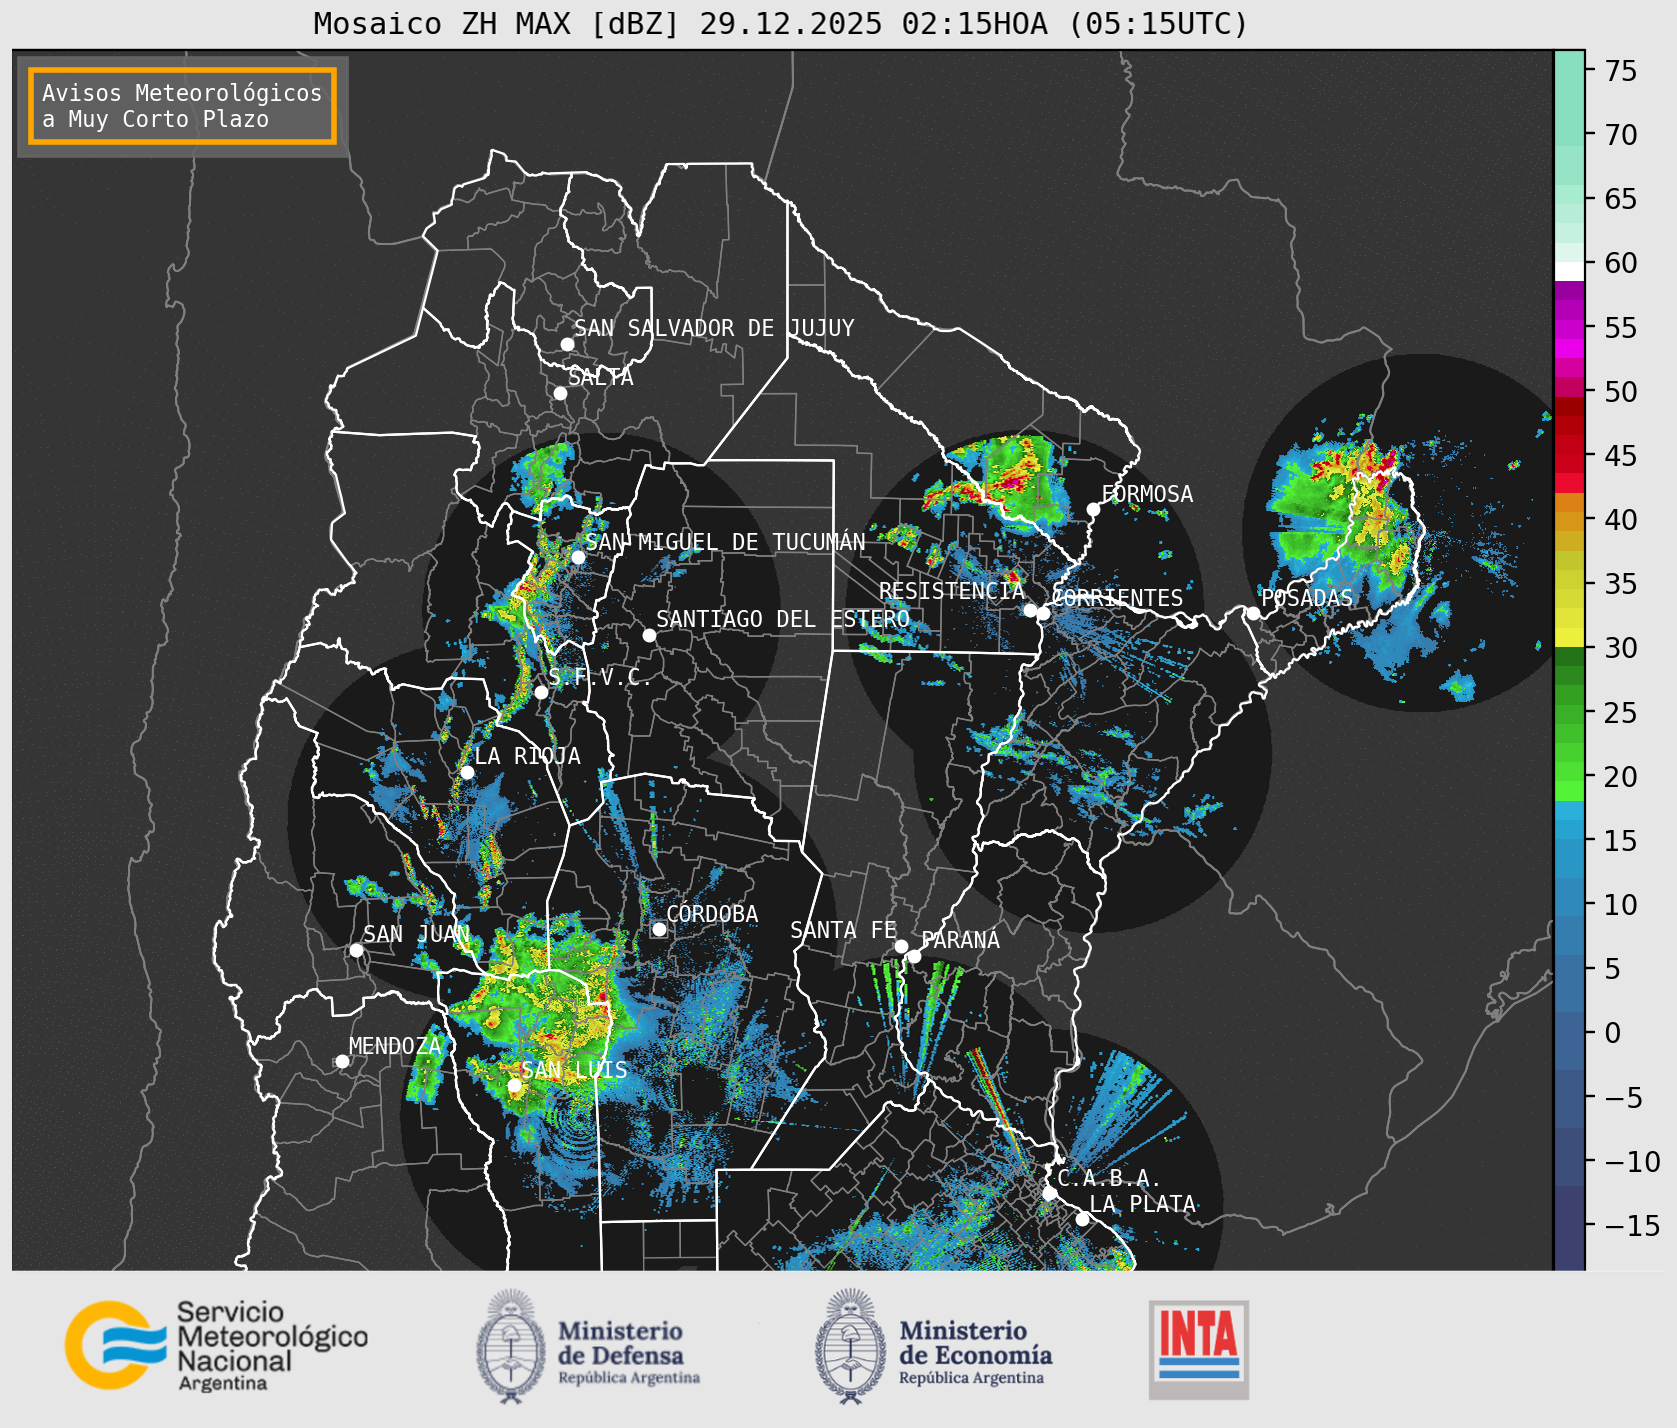This screenshot has width=1677, height=1428.
Task: Click the Ministerio de Economía emblem
Action: (851, 1345)
